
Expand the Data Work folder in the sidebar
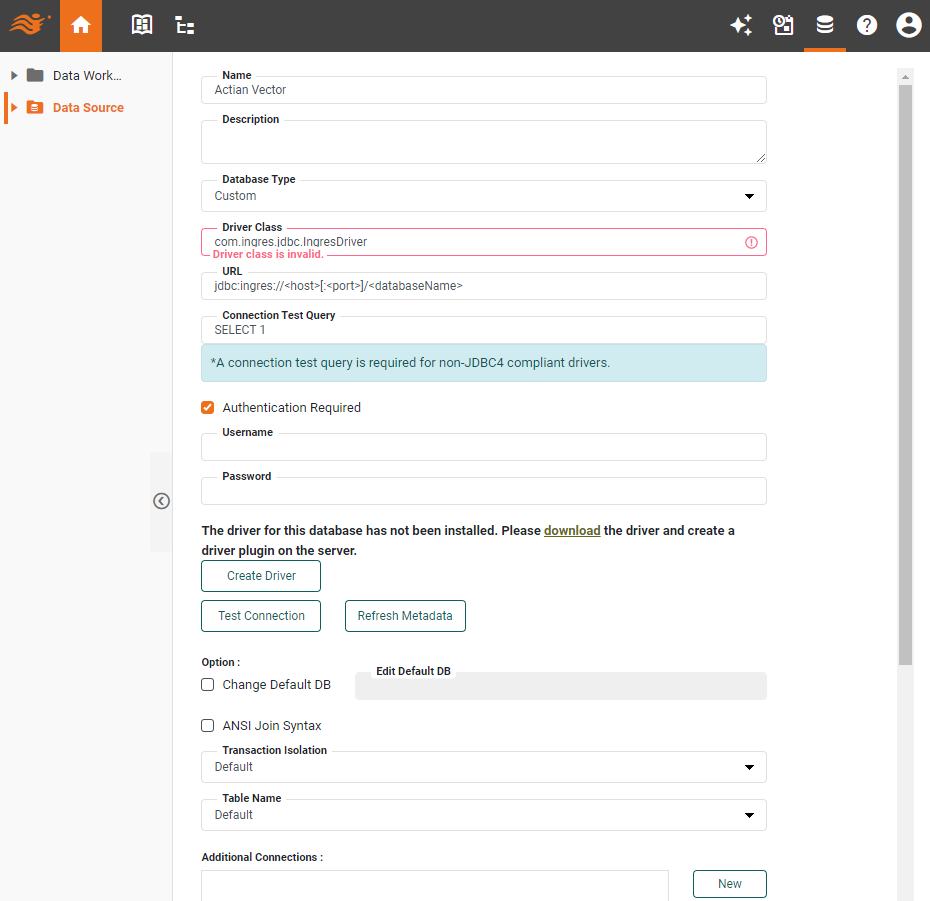[13, 74]
